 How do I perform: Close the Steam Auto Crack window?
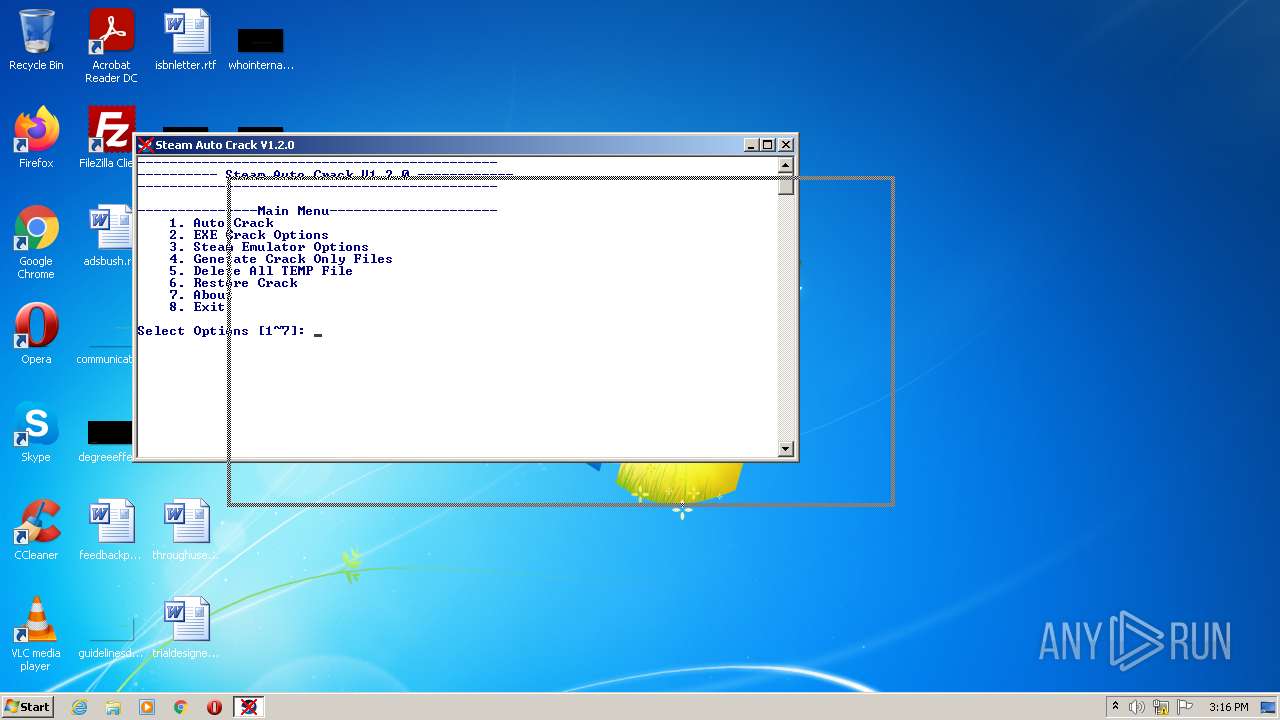click(x=786, y=145)
